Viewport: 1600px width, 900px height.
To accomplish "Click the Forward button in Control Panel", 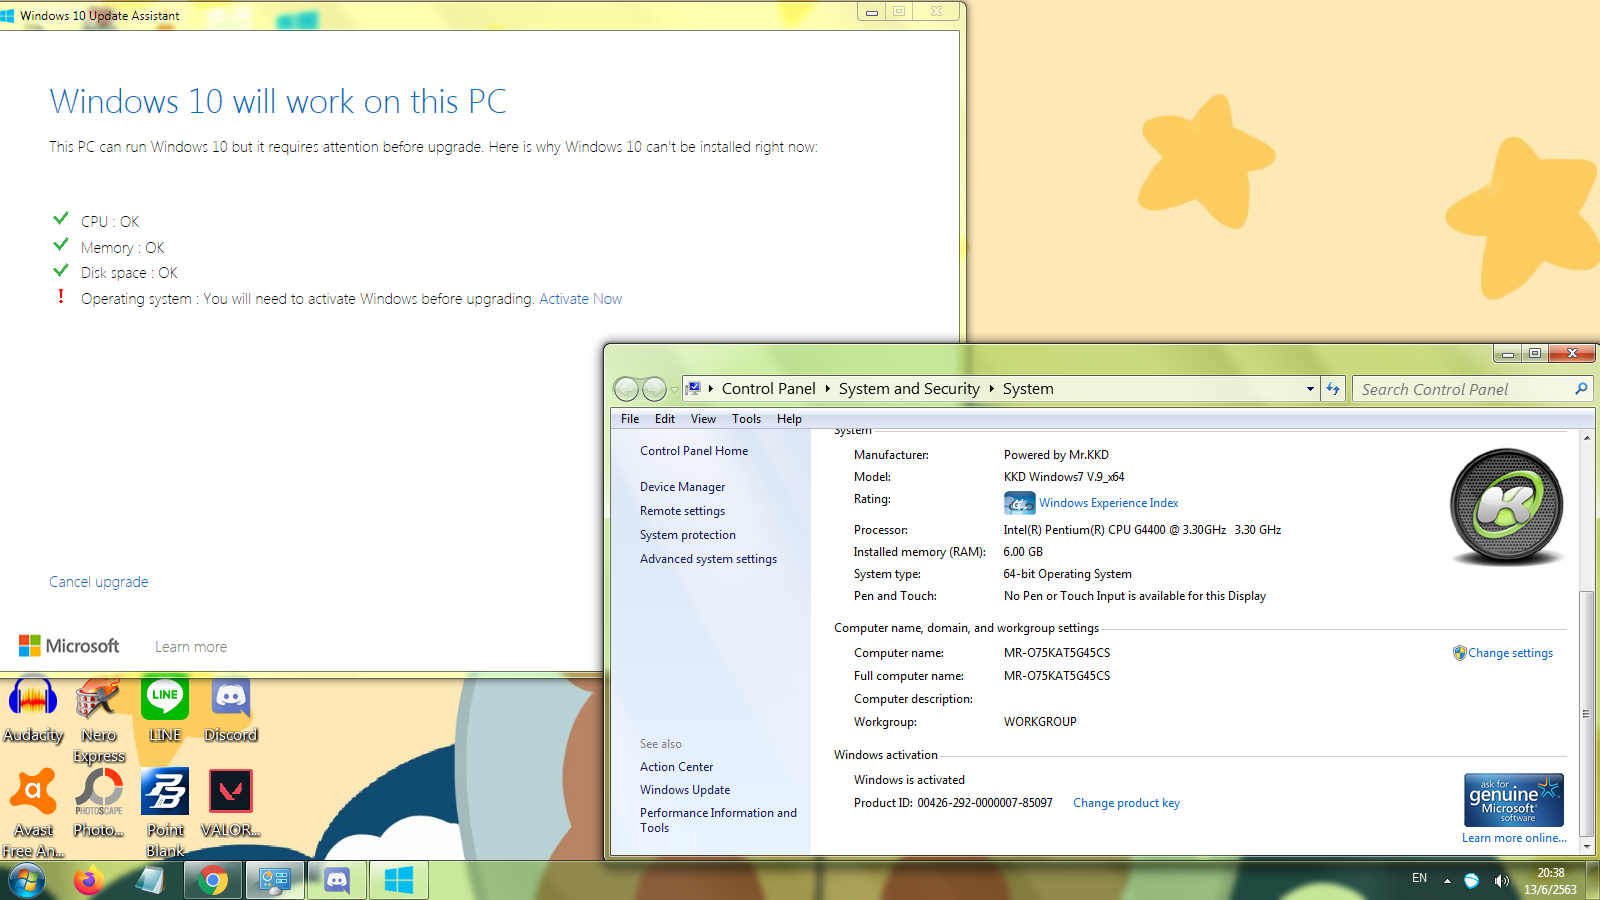I will click(x=654, y=389).
